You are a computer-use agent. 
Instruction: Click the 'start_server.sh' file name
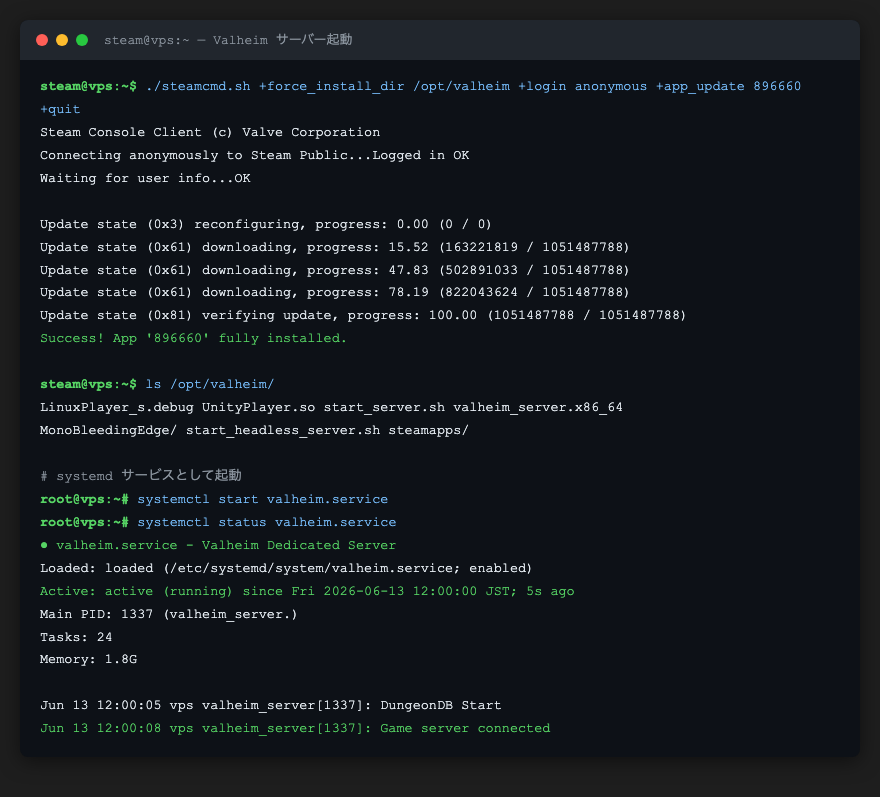384,407
